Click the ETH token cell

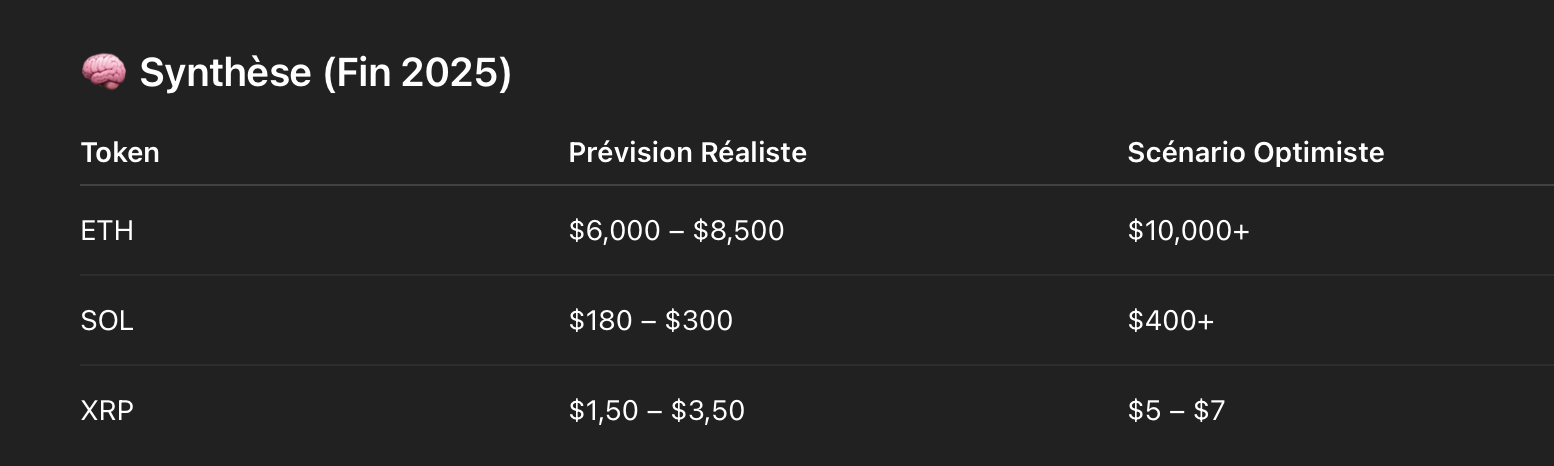click(x=107, y=231)
